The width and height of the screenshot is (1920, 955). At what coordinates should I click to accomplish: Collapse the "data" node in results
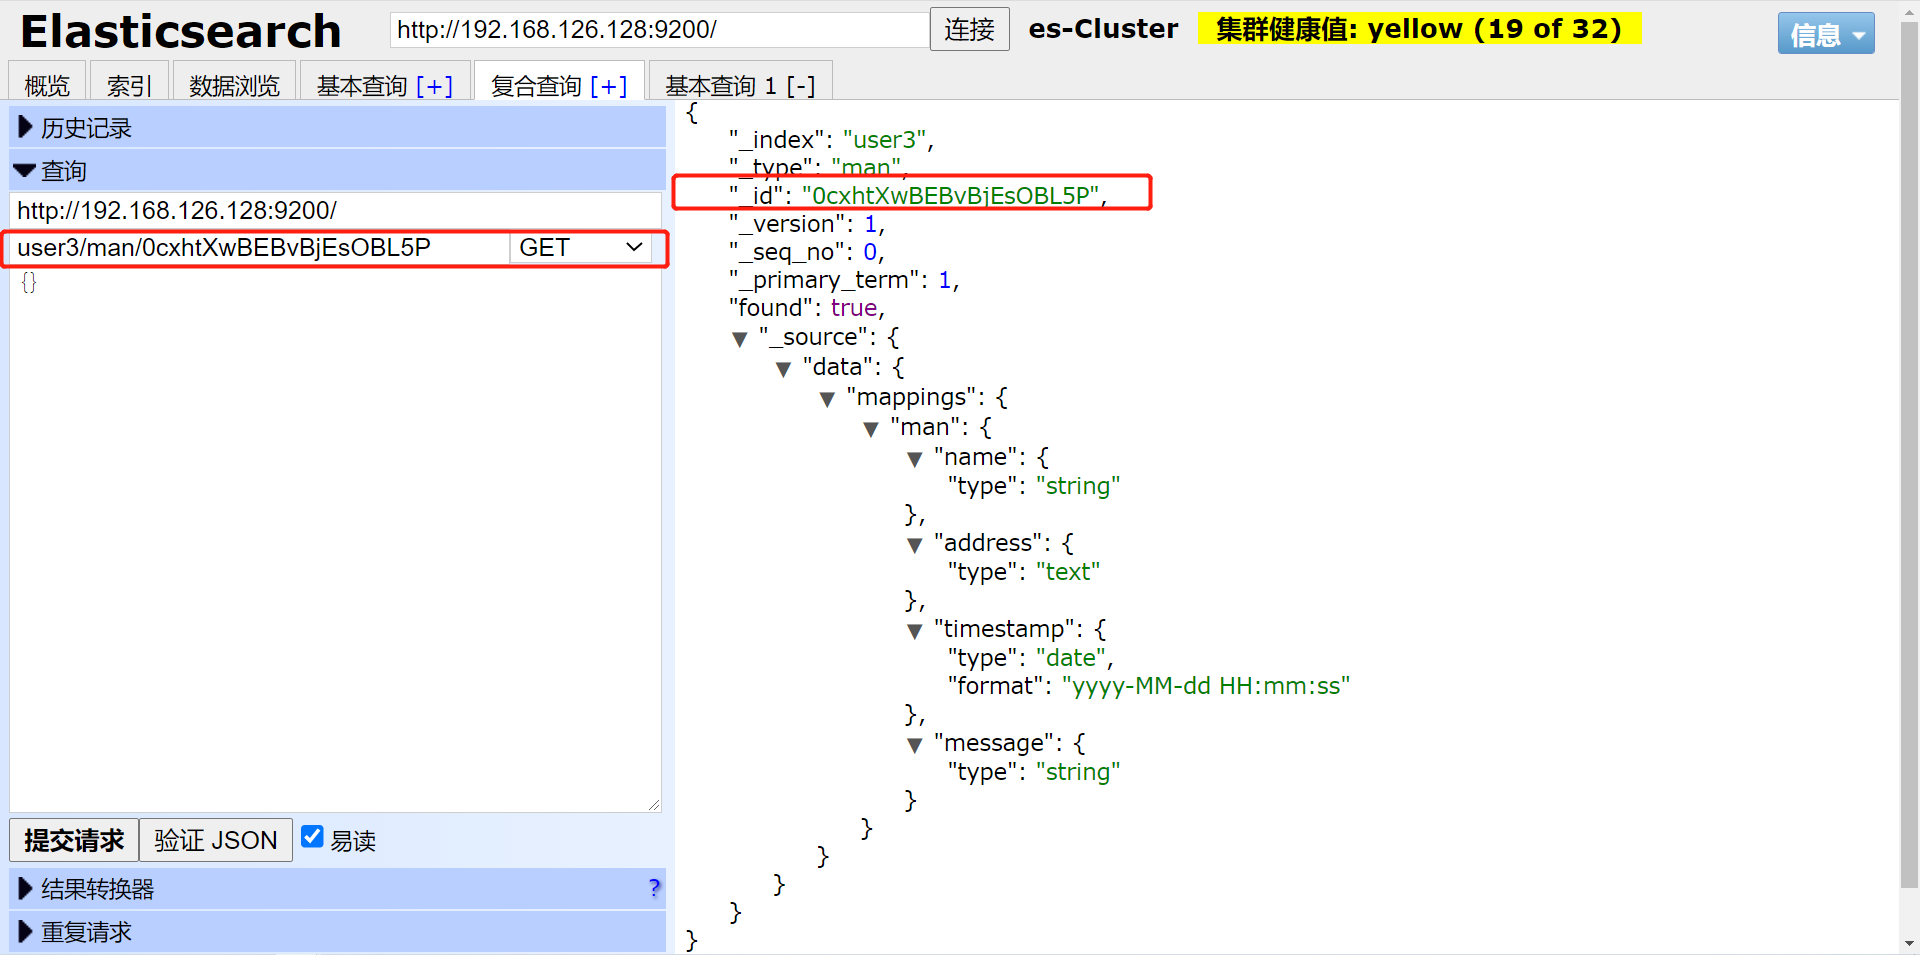point(784,369)
